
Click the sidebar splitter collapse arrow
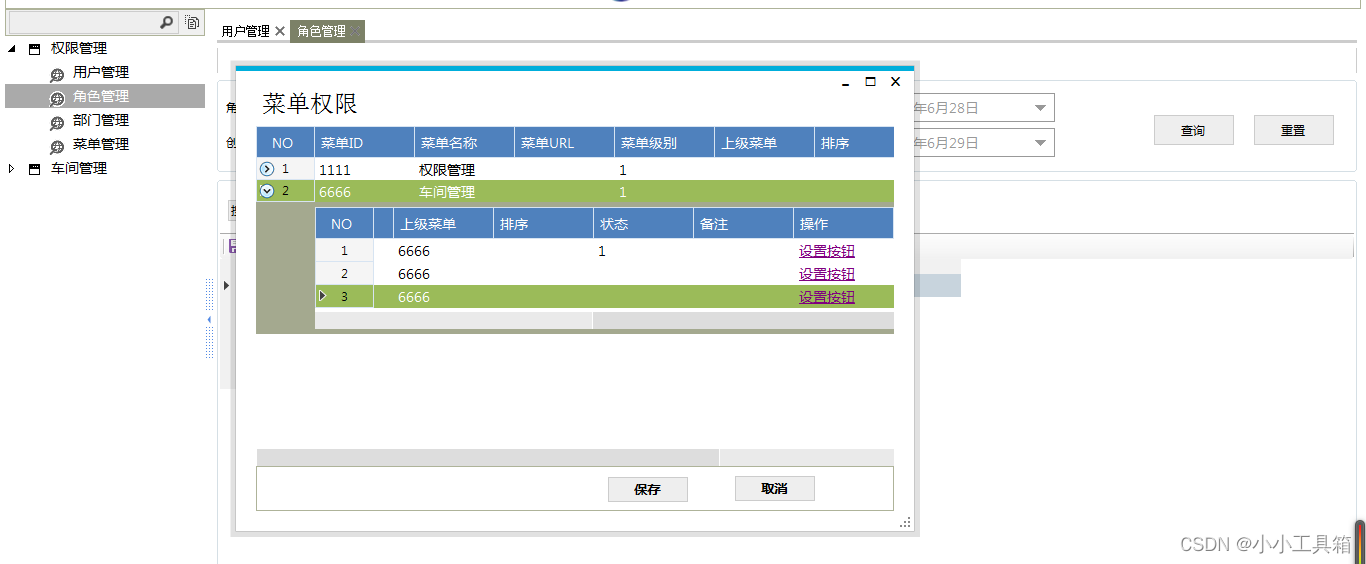point(209,319)
